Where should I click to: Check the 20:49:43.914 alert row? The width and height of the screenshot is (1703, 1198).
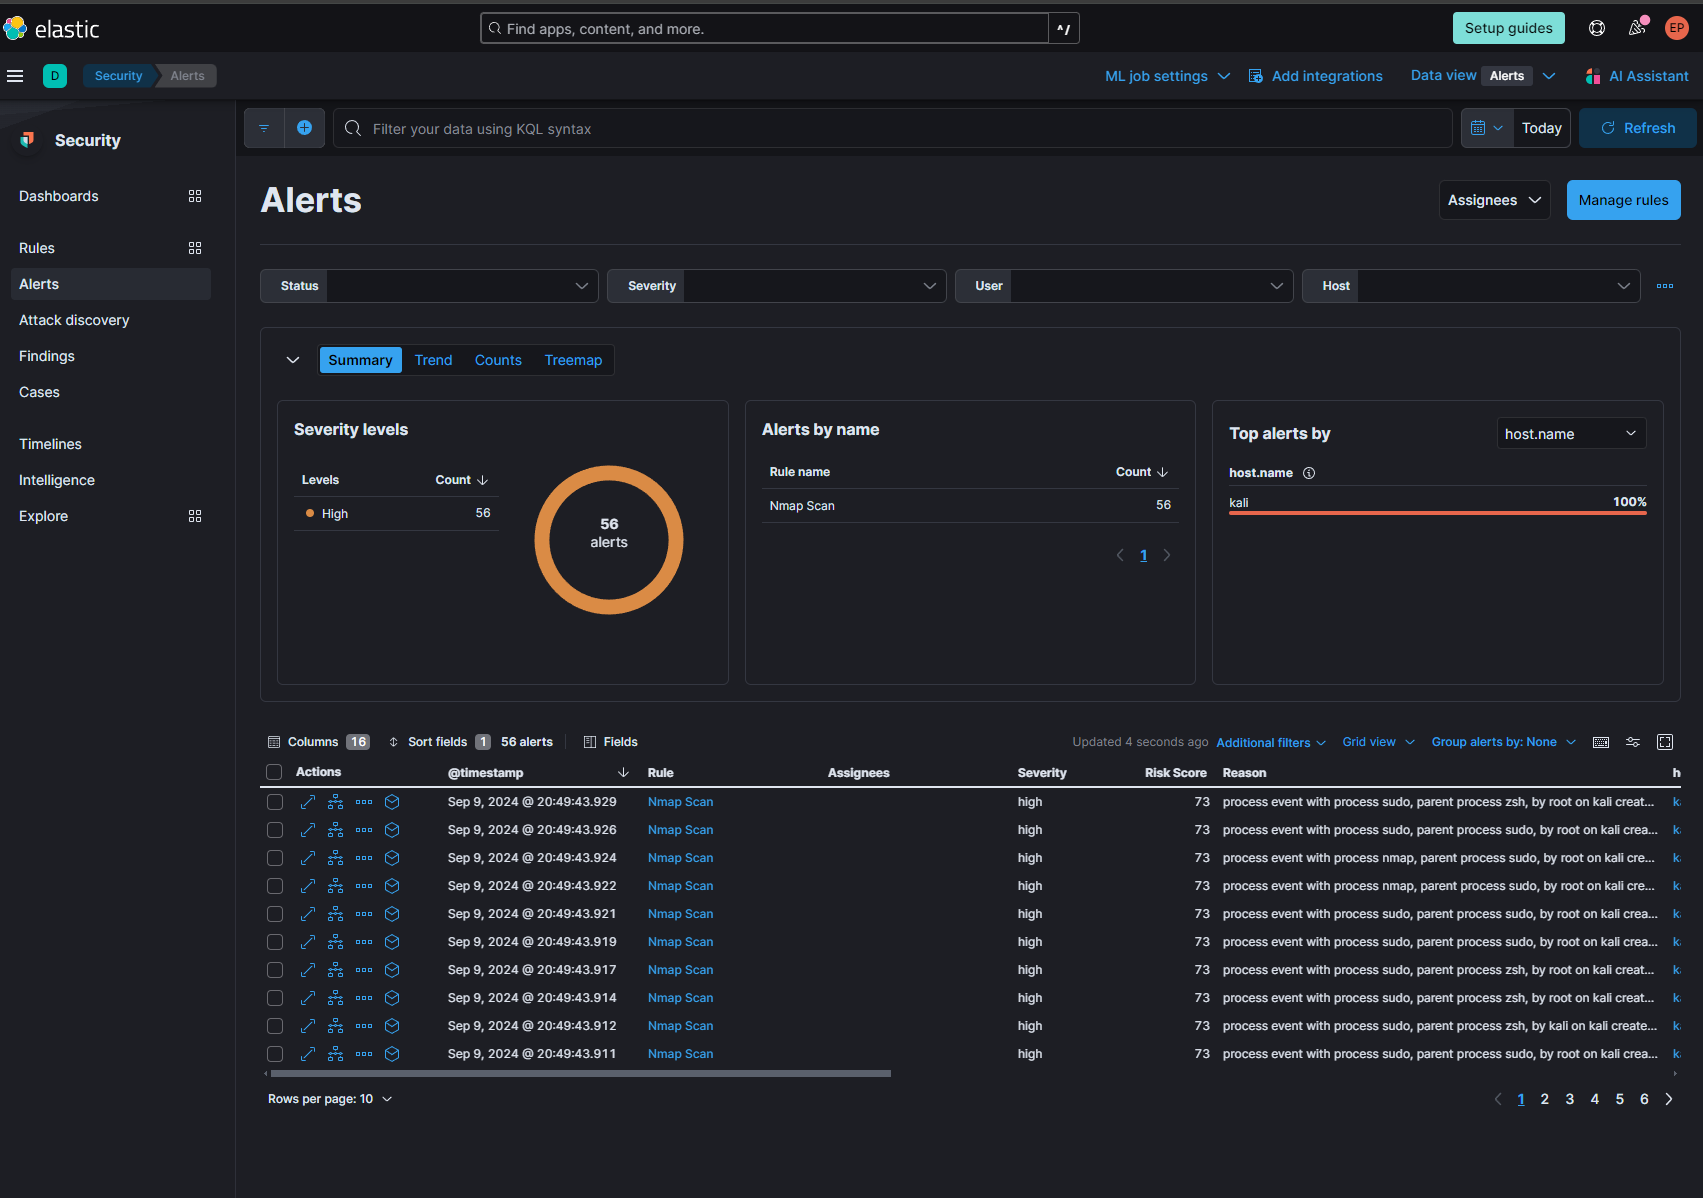pos(275,998)
